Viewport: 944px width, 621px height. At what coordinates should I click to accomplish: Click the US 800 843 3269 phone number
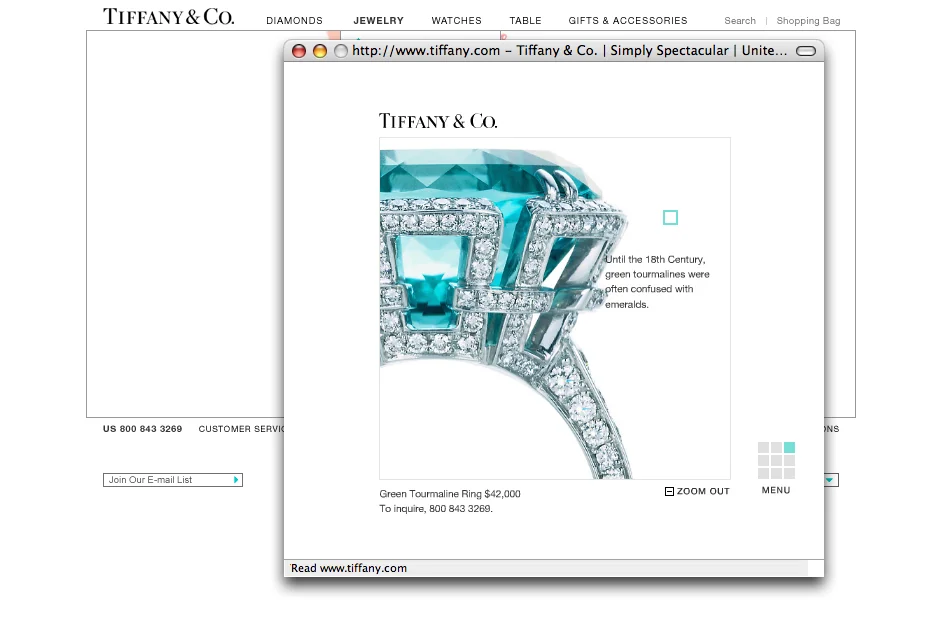[x=143, y=429]
